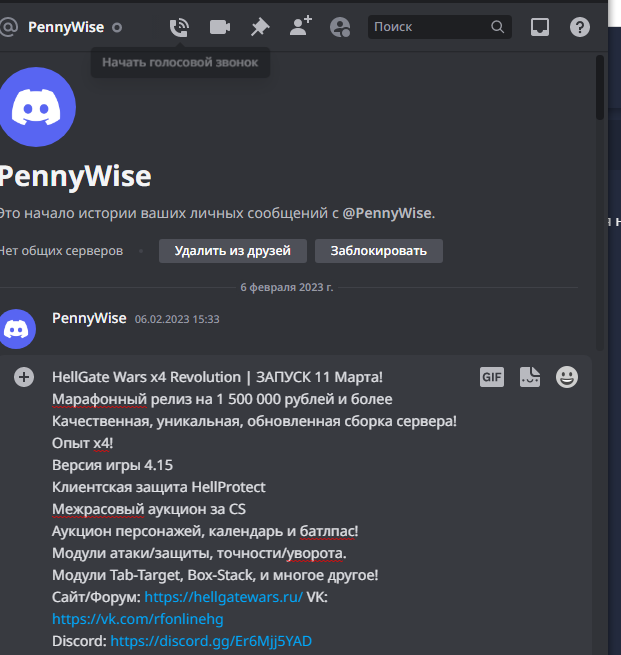Open the sticker picker
Image resolution: width=621 pixels, height=655 pixels.
point(530,377)
